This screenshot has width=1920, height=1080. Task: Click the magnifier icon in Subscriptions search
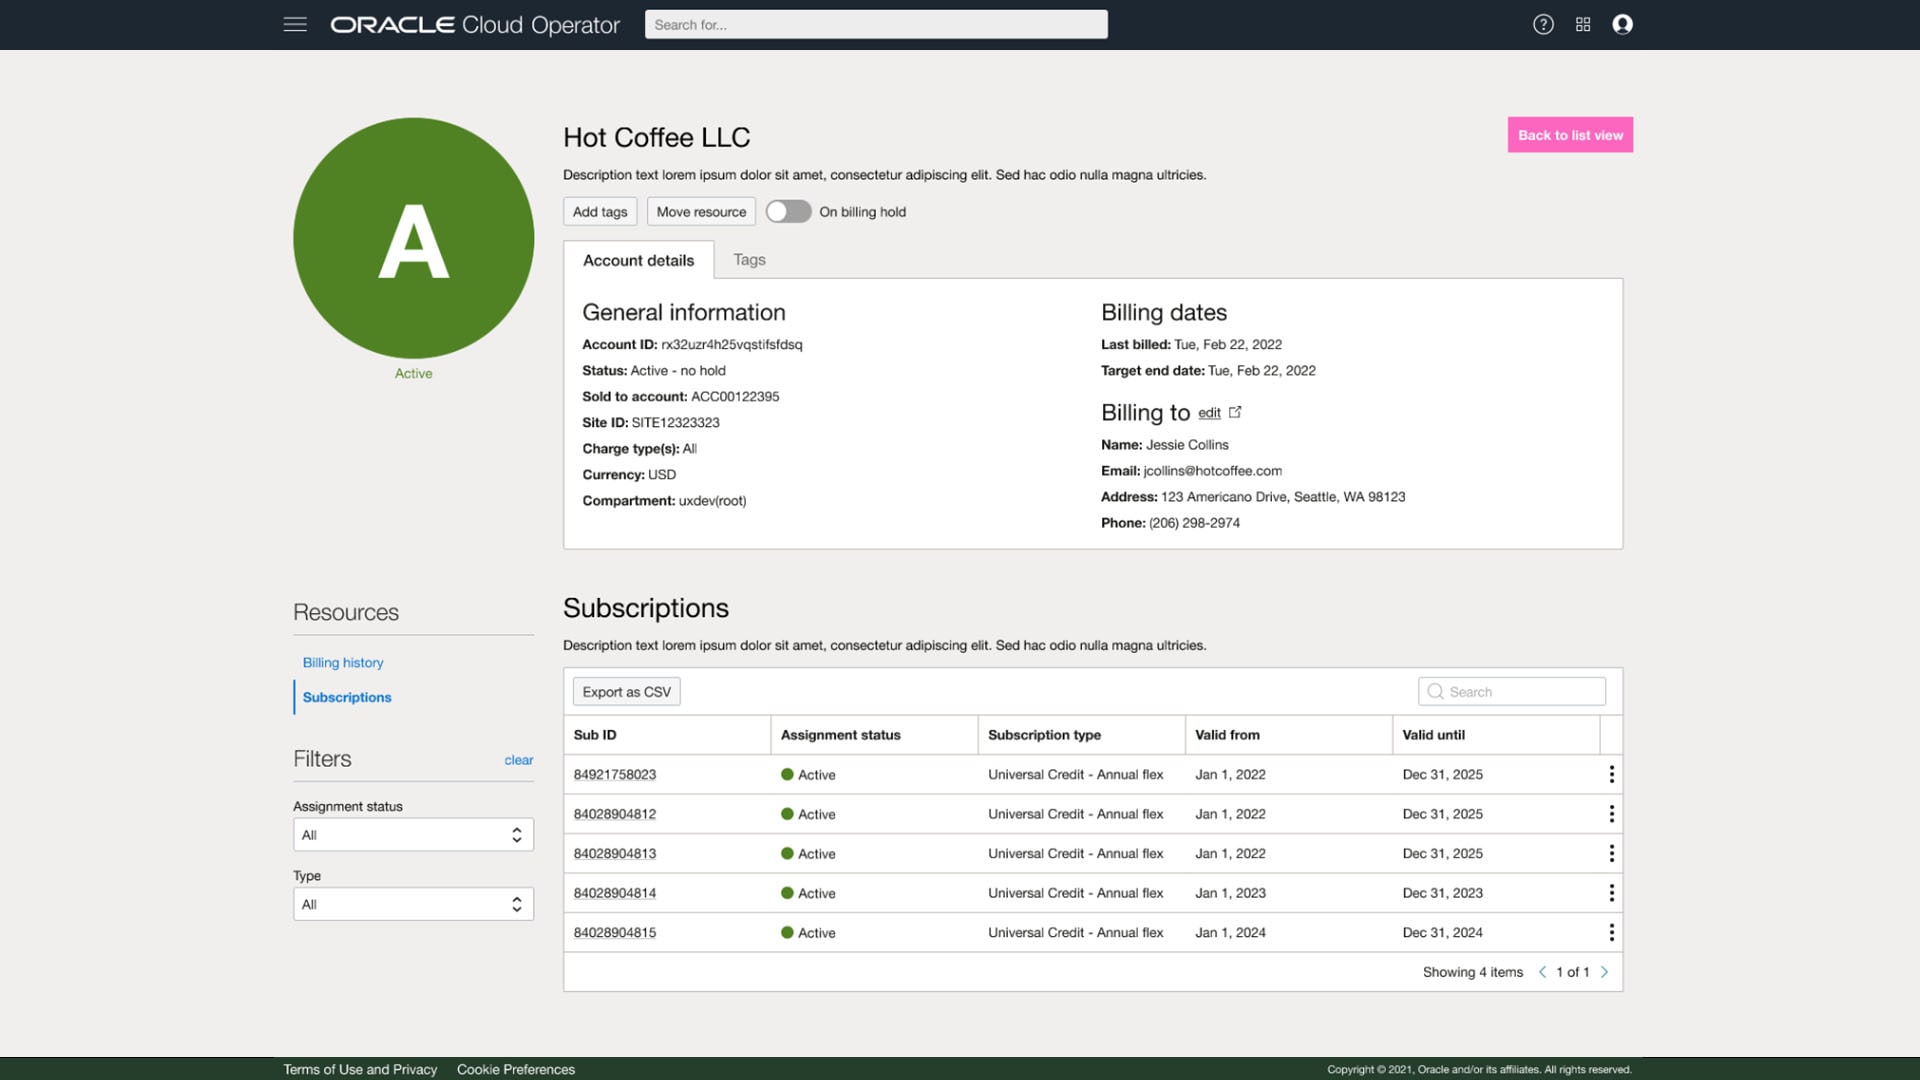click(x=1436, y=691)
